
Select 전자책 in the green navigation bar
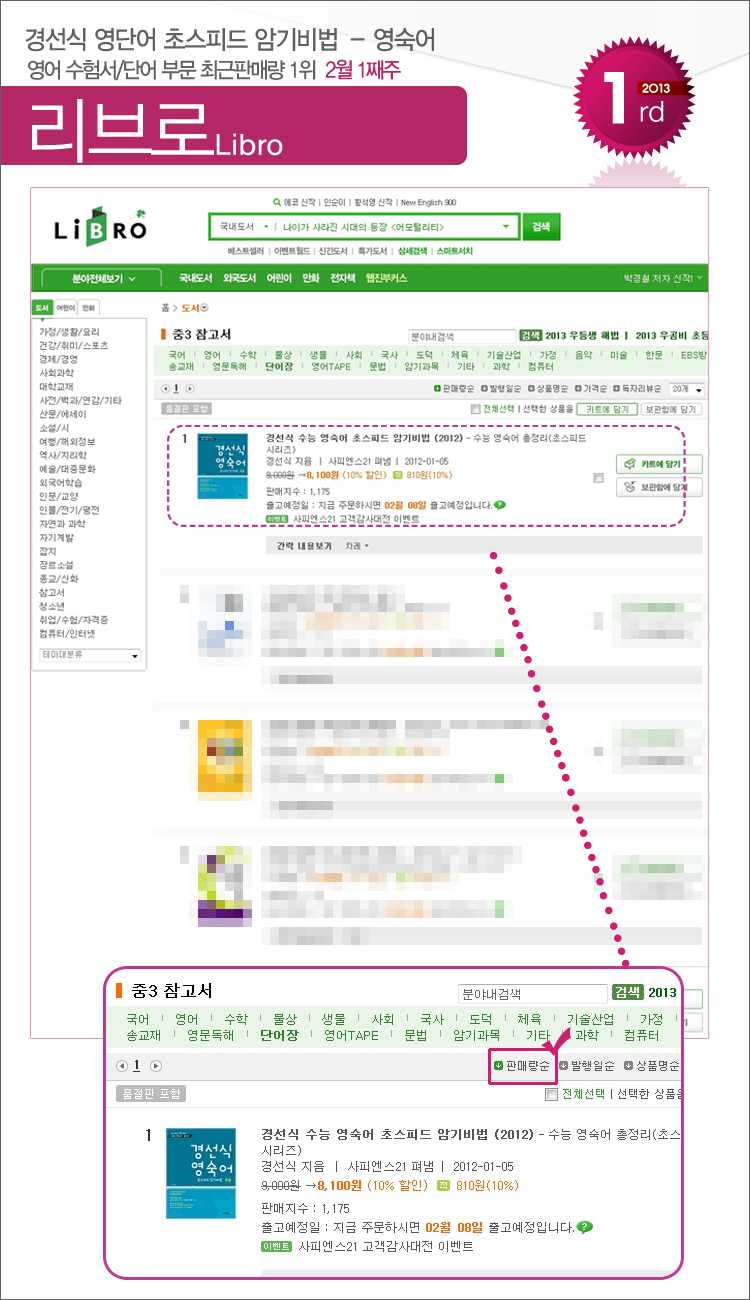click(x=343, y=278)
